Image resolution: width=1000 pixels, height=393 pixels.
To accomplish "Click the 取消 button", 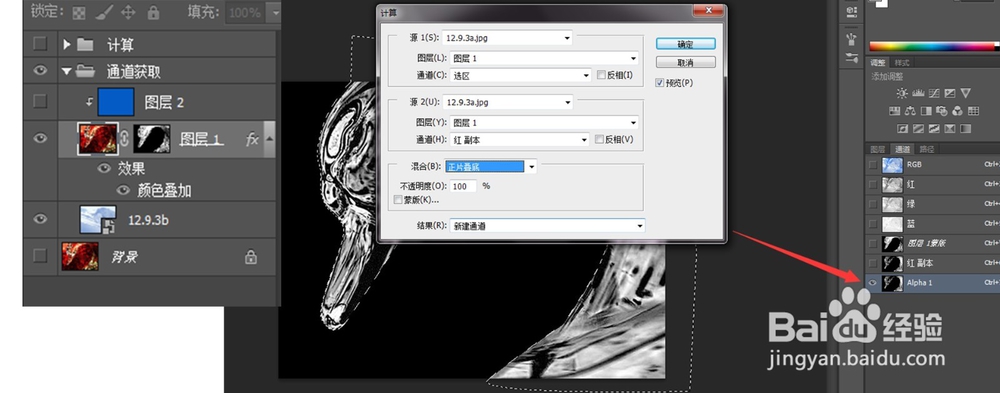I will pyautogui.click(x=686, y=63).
